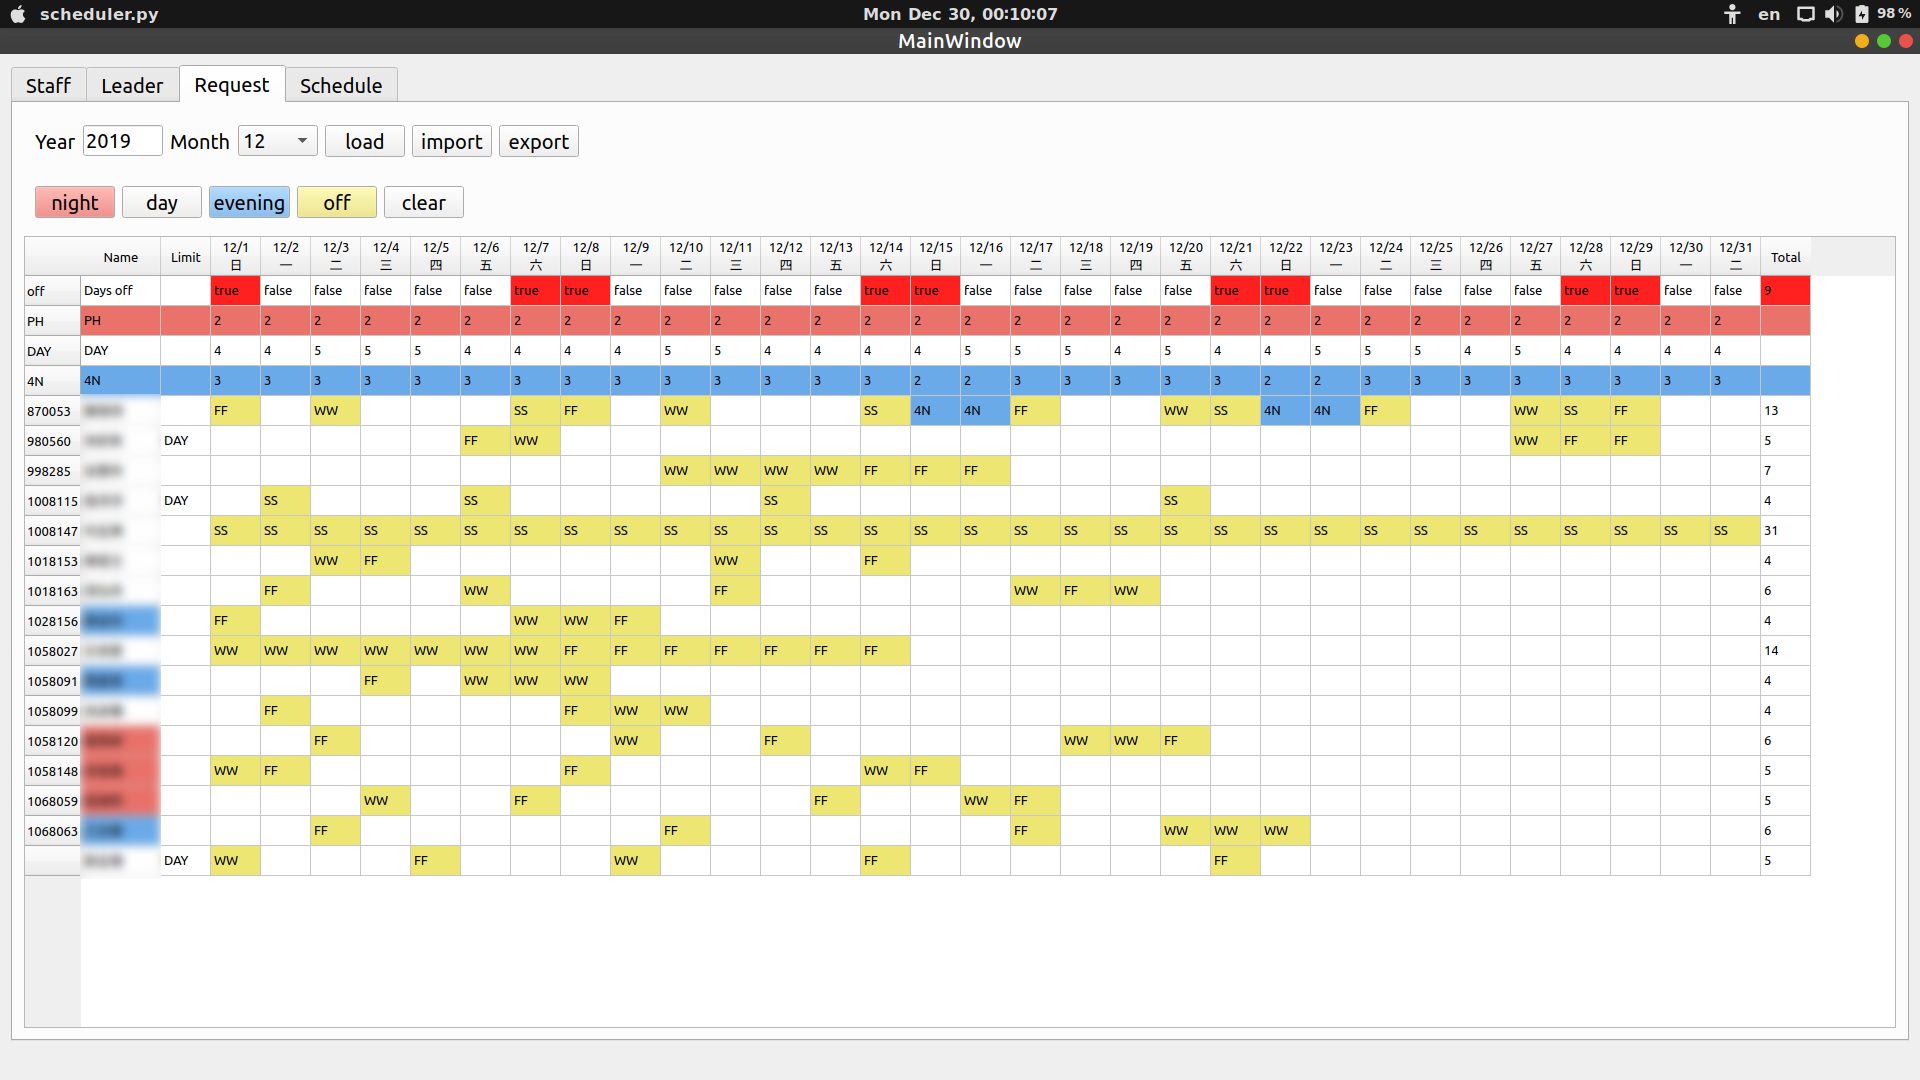Click the import button

tap(451, 141)
